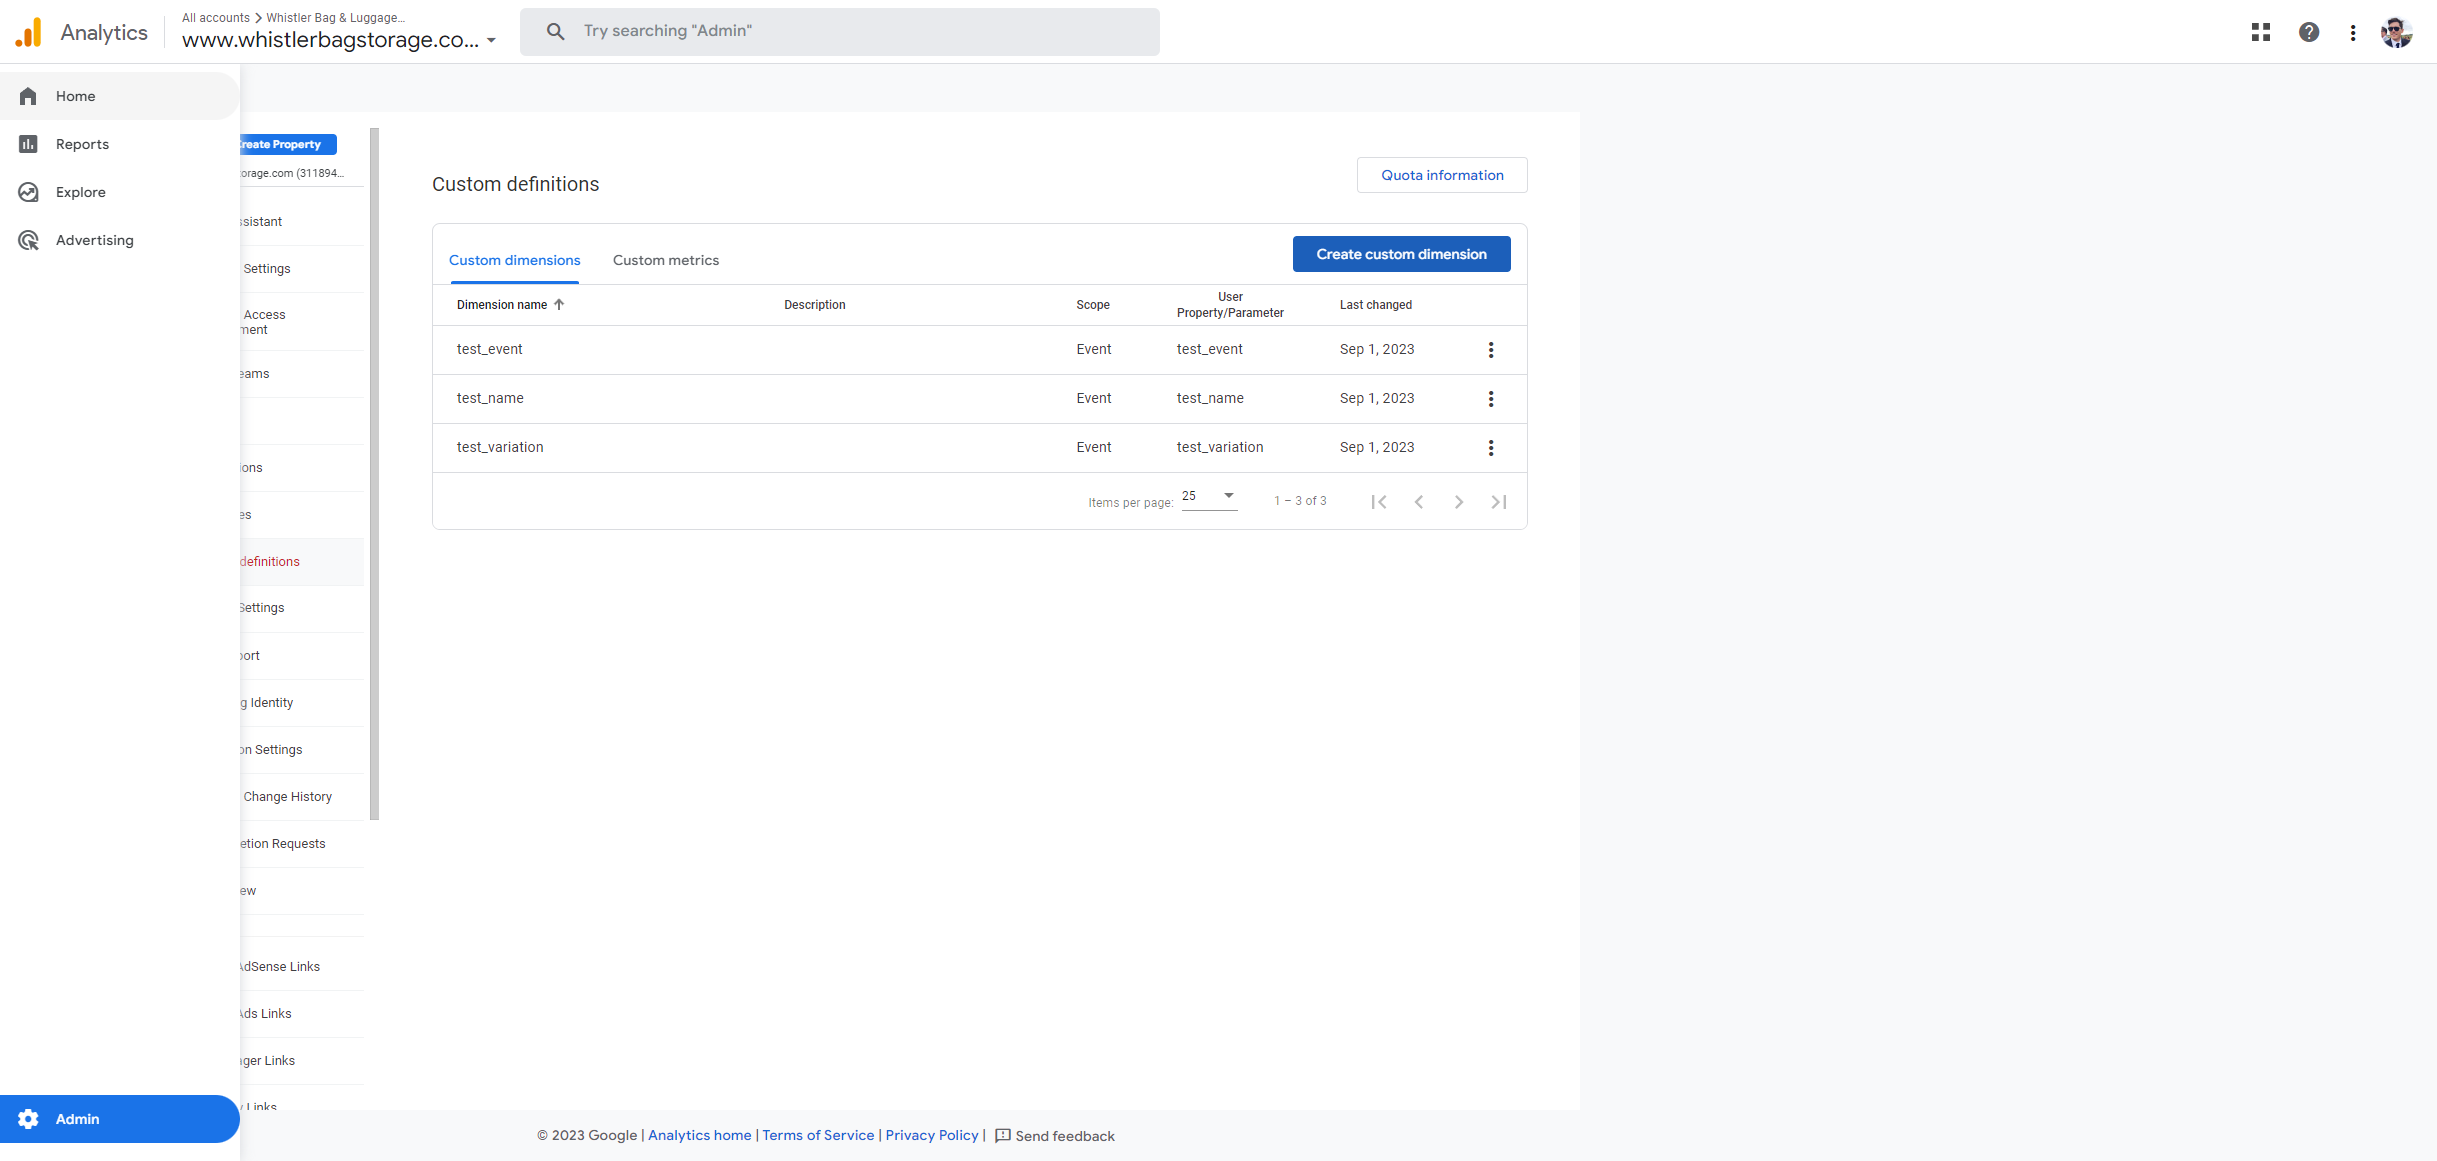Click the Scope column header

(x=1093, y=305)
